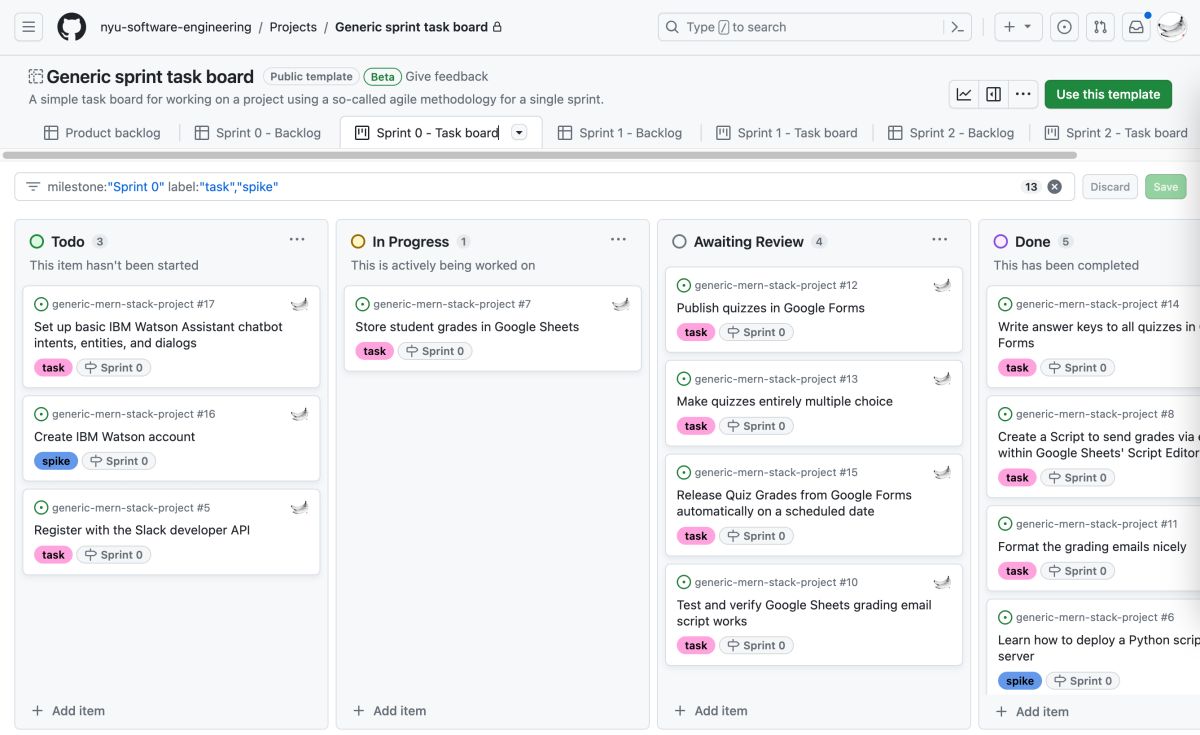This screenshot has width=1200, height=735.
Task: Click the horizontal tab scrollbar
Action: (540, 155)
